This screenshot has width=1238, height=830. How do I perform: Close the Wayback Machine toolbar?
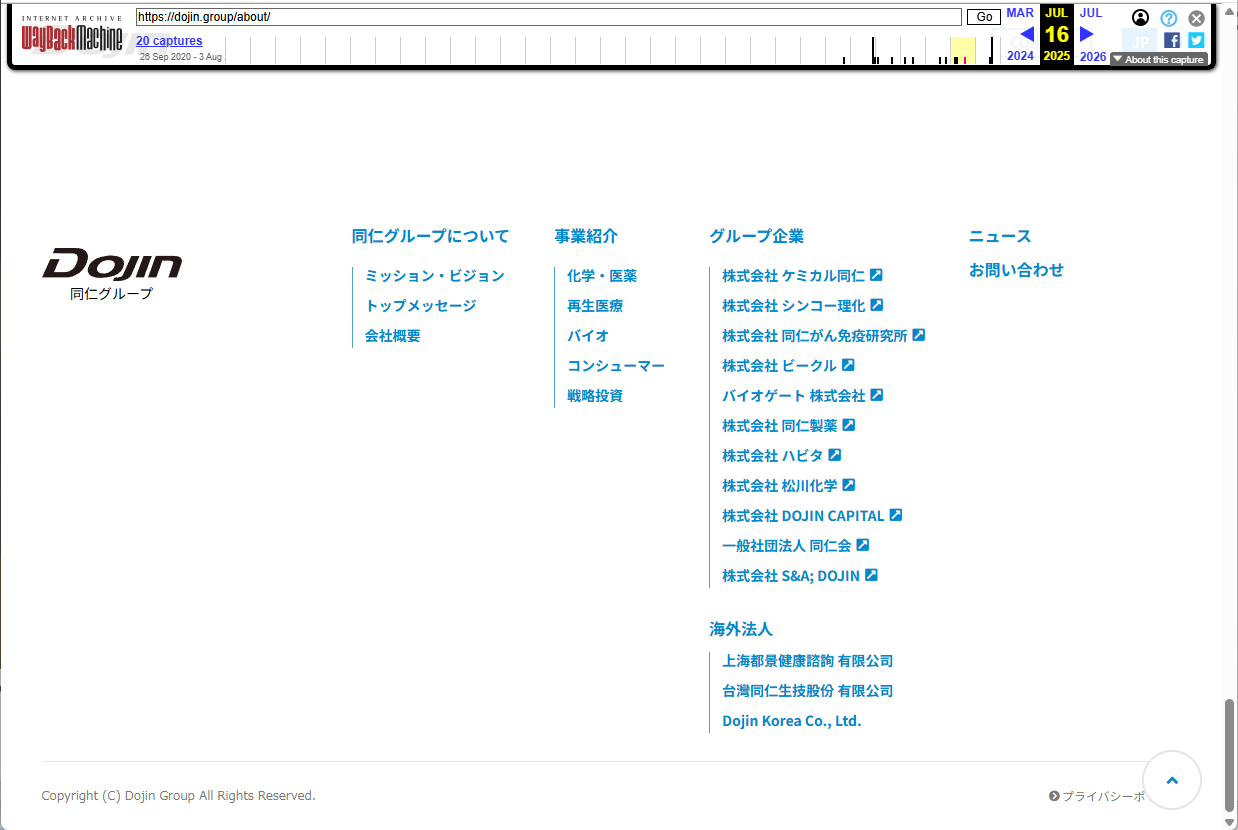tap(1197, 18)
